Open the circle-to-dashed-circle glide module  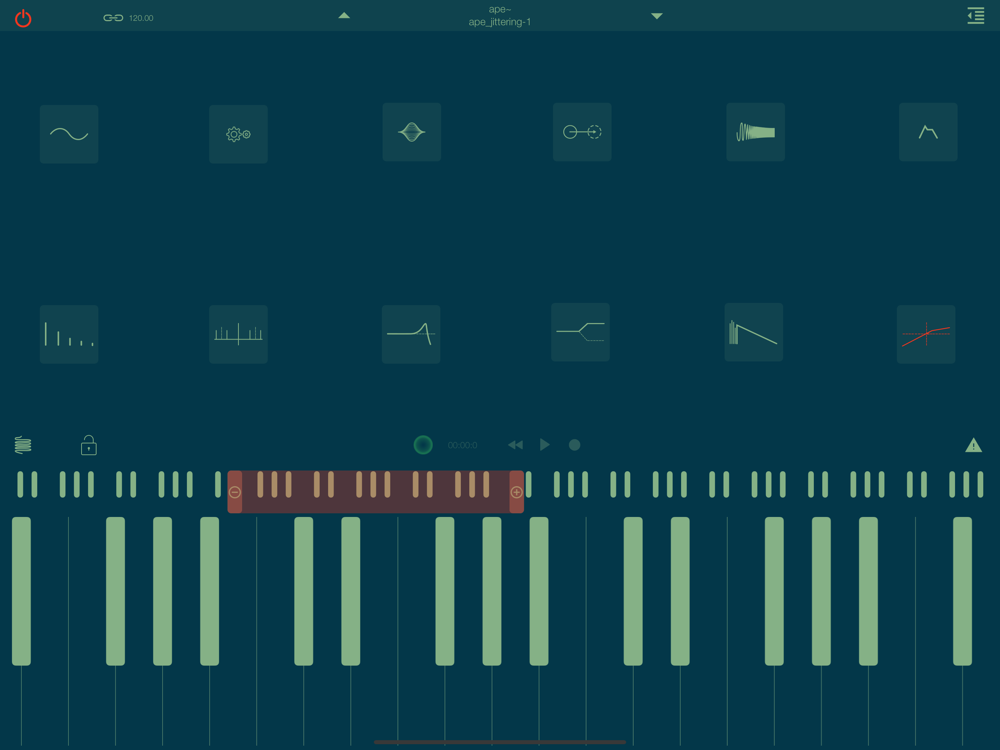(582, 132)
